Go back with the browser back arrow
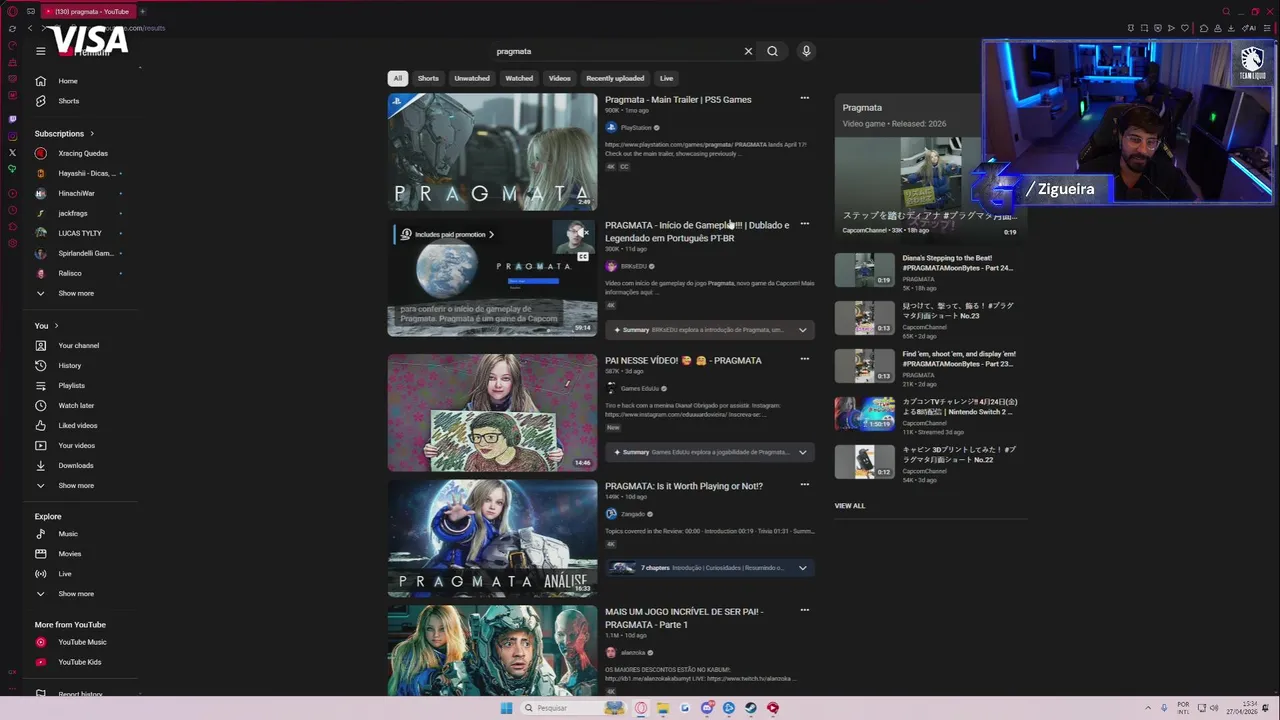The width and height of the screenshot is (1280, 720). [30, 28]
